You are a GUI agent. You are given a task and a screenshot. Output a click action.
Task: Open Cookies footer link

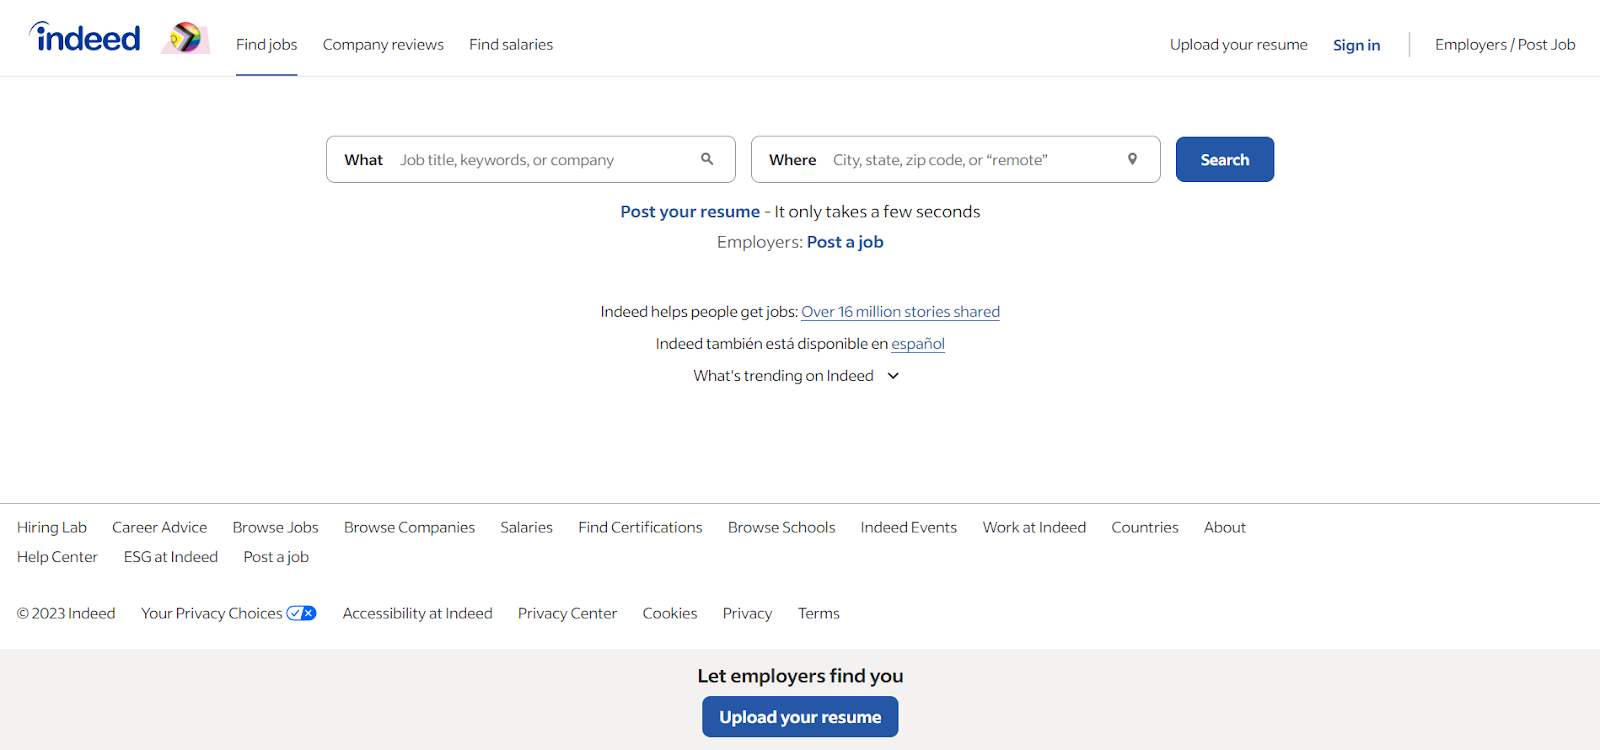point(669,613)
